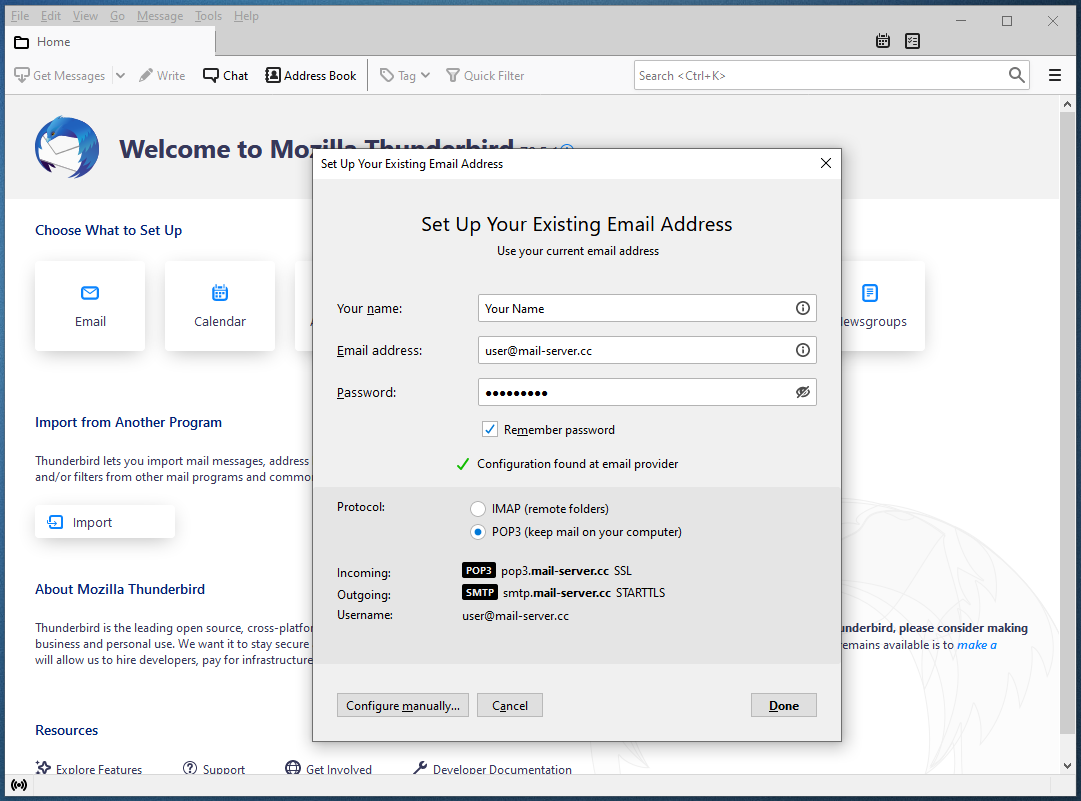Select the IMAP (remote folders) protocol
Viewport: 1081px width, 801px height.
click(478, 509)
